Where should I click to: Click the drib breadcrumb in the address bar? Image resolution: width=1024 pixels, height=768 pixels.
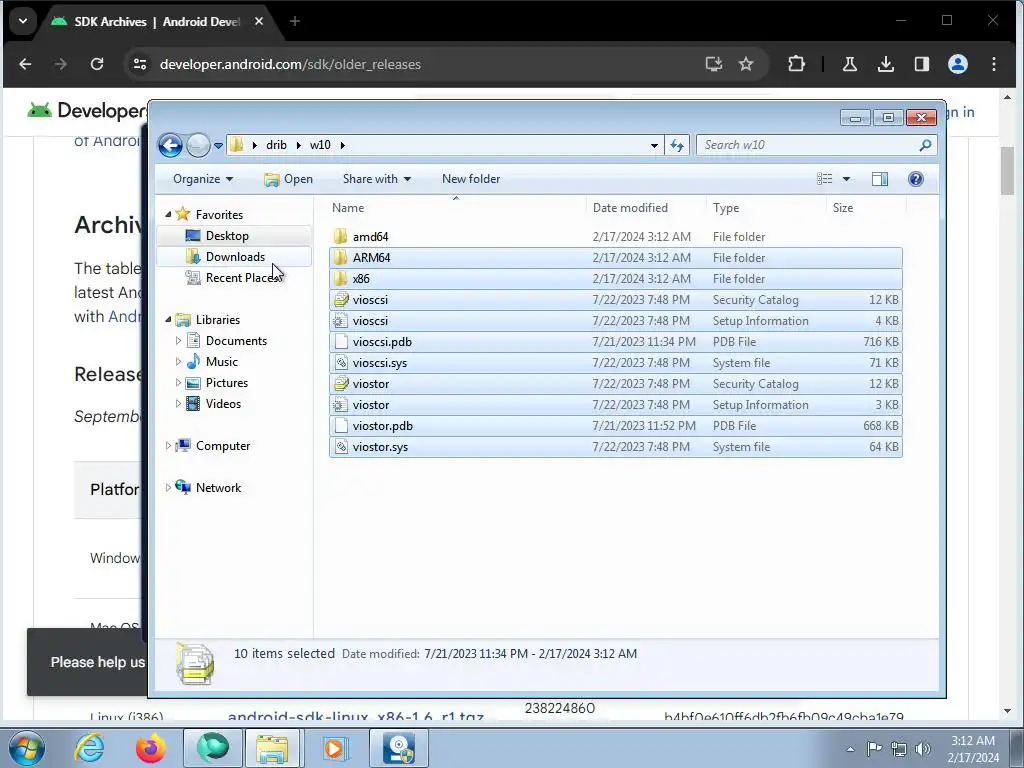click(276, 145)
